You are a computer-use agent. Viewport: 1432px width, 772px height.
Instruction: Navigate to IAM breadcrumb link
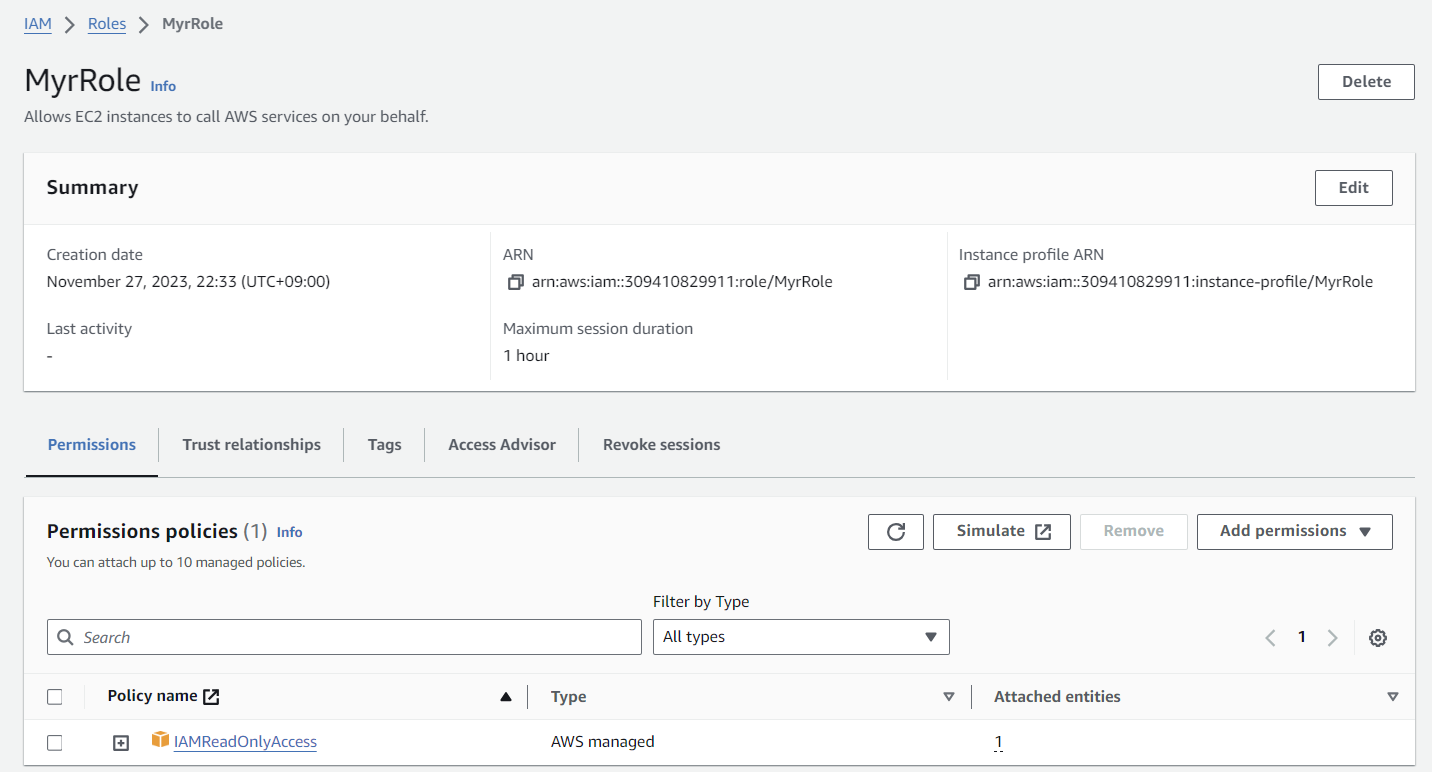38,24
